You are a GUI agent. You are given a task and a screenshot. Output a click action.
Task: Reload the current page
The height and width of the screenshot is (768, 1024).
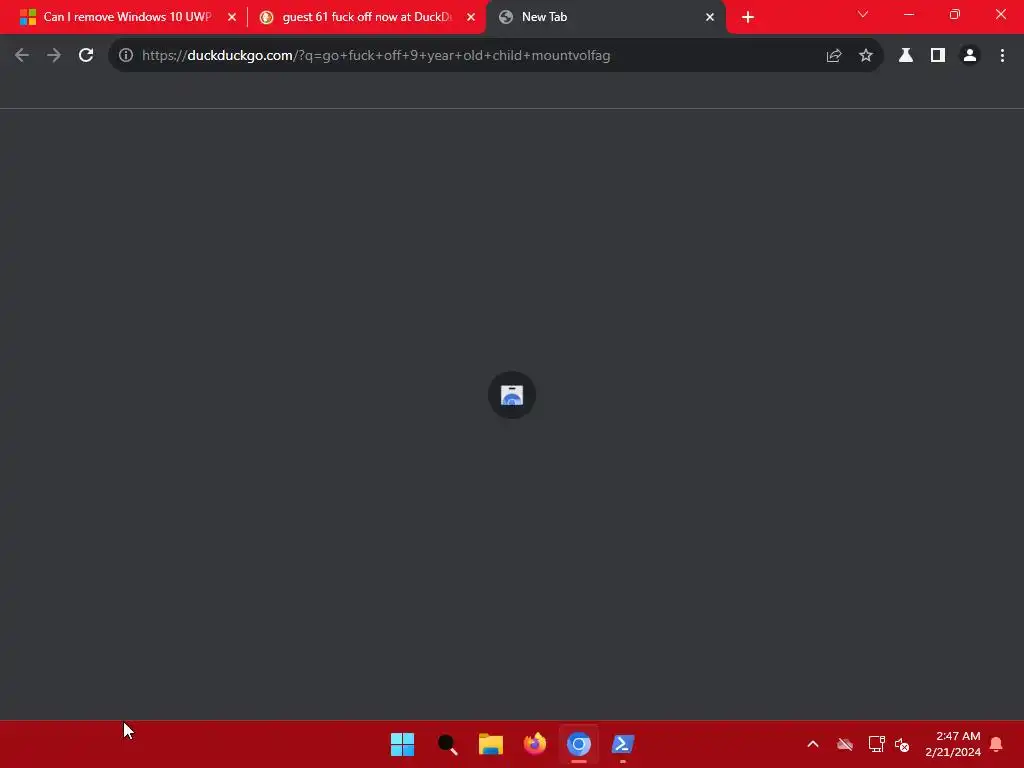coord(86,56)
